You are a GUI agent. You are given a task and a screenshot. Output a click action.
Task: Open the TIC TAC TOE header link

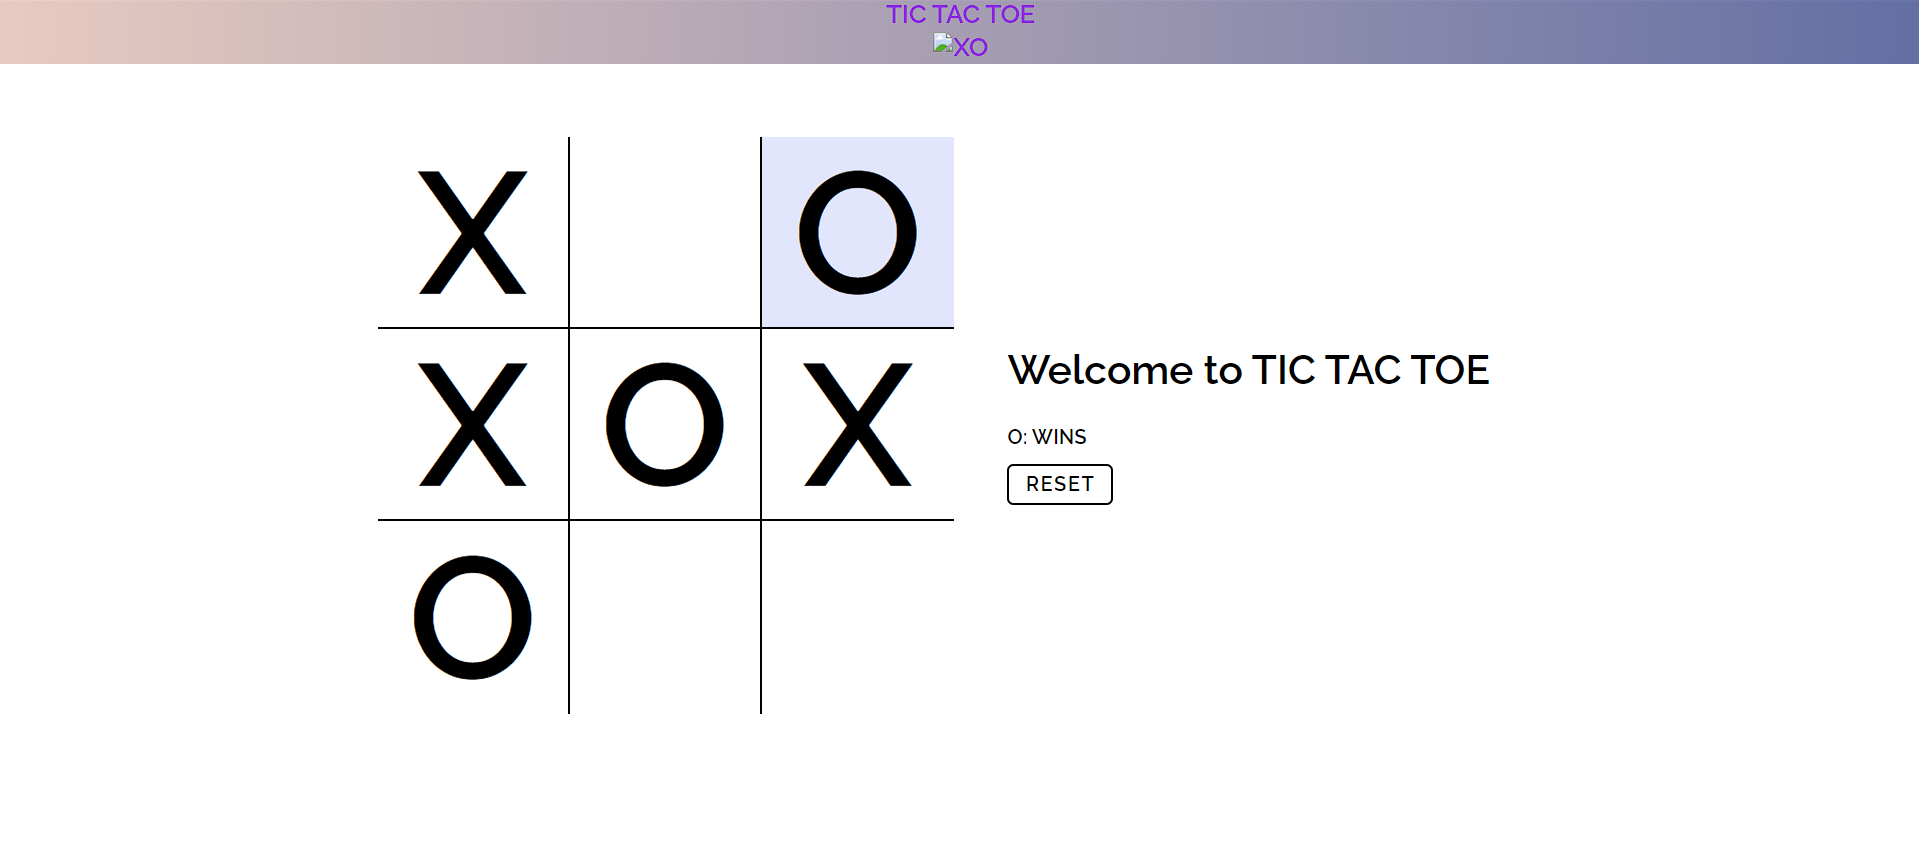[960, 15]
